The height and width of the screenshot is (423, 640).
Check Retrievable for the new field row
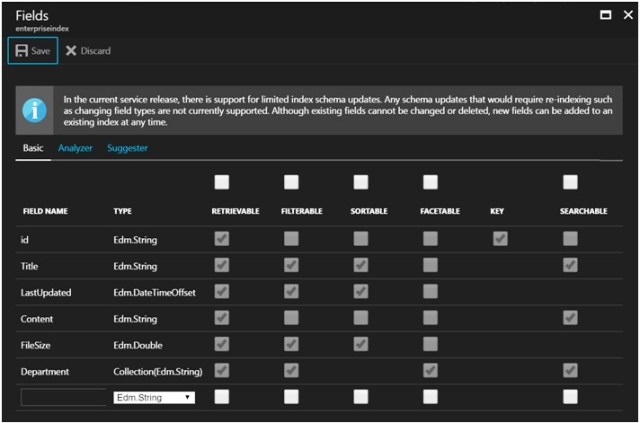pyautogui.click(x=222, y=397)
